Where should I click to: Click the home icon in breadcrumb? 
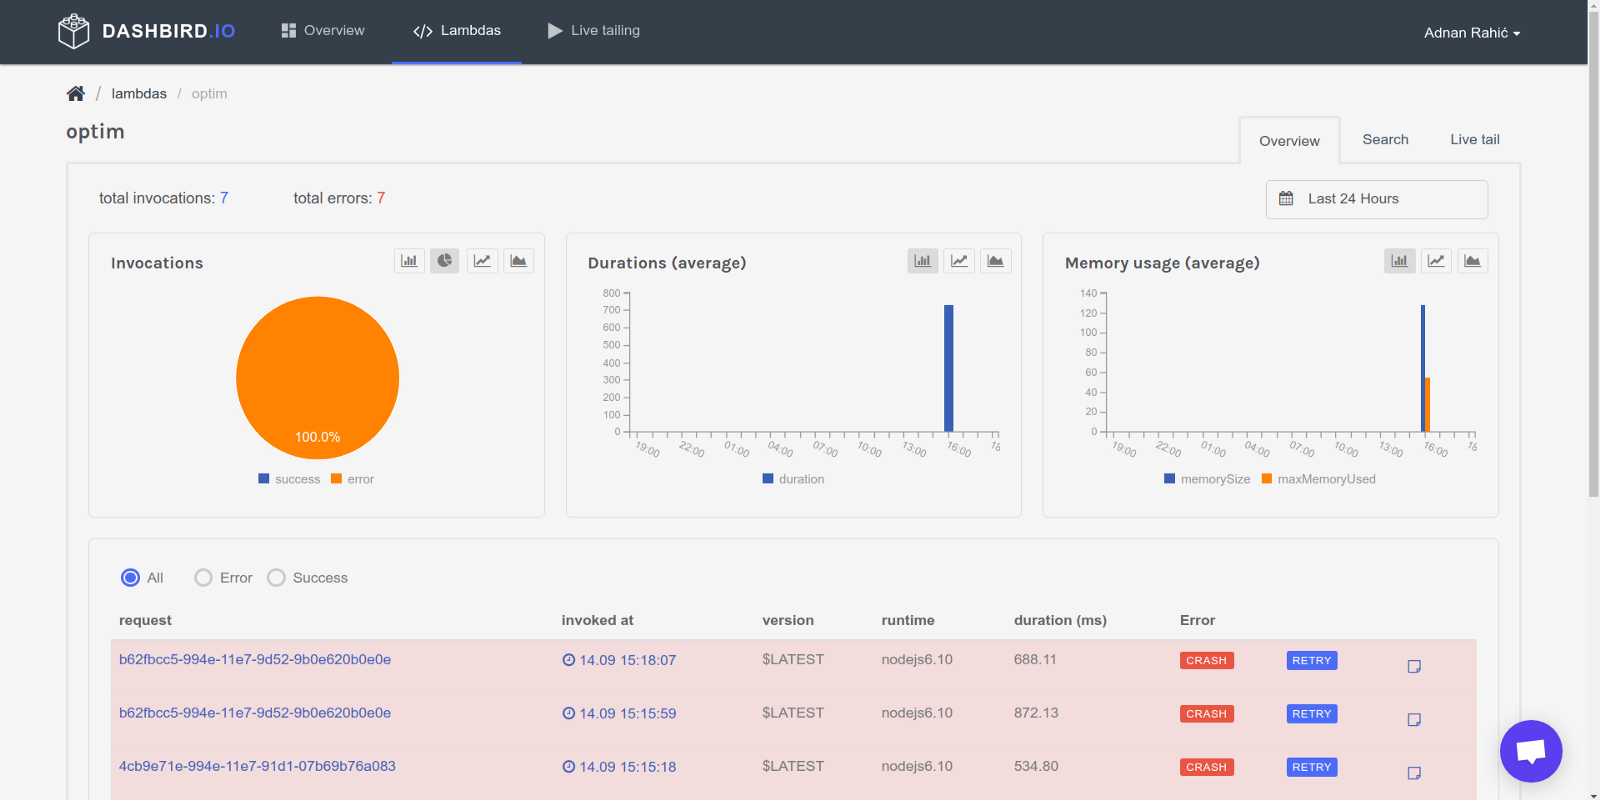[x=76, y=94]
